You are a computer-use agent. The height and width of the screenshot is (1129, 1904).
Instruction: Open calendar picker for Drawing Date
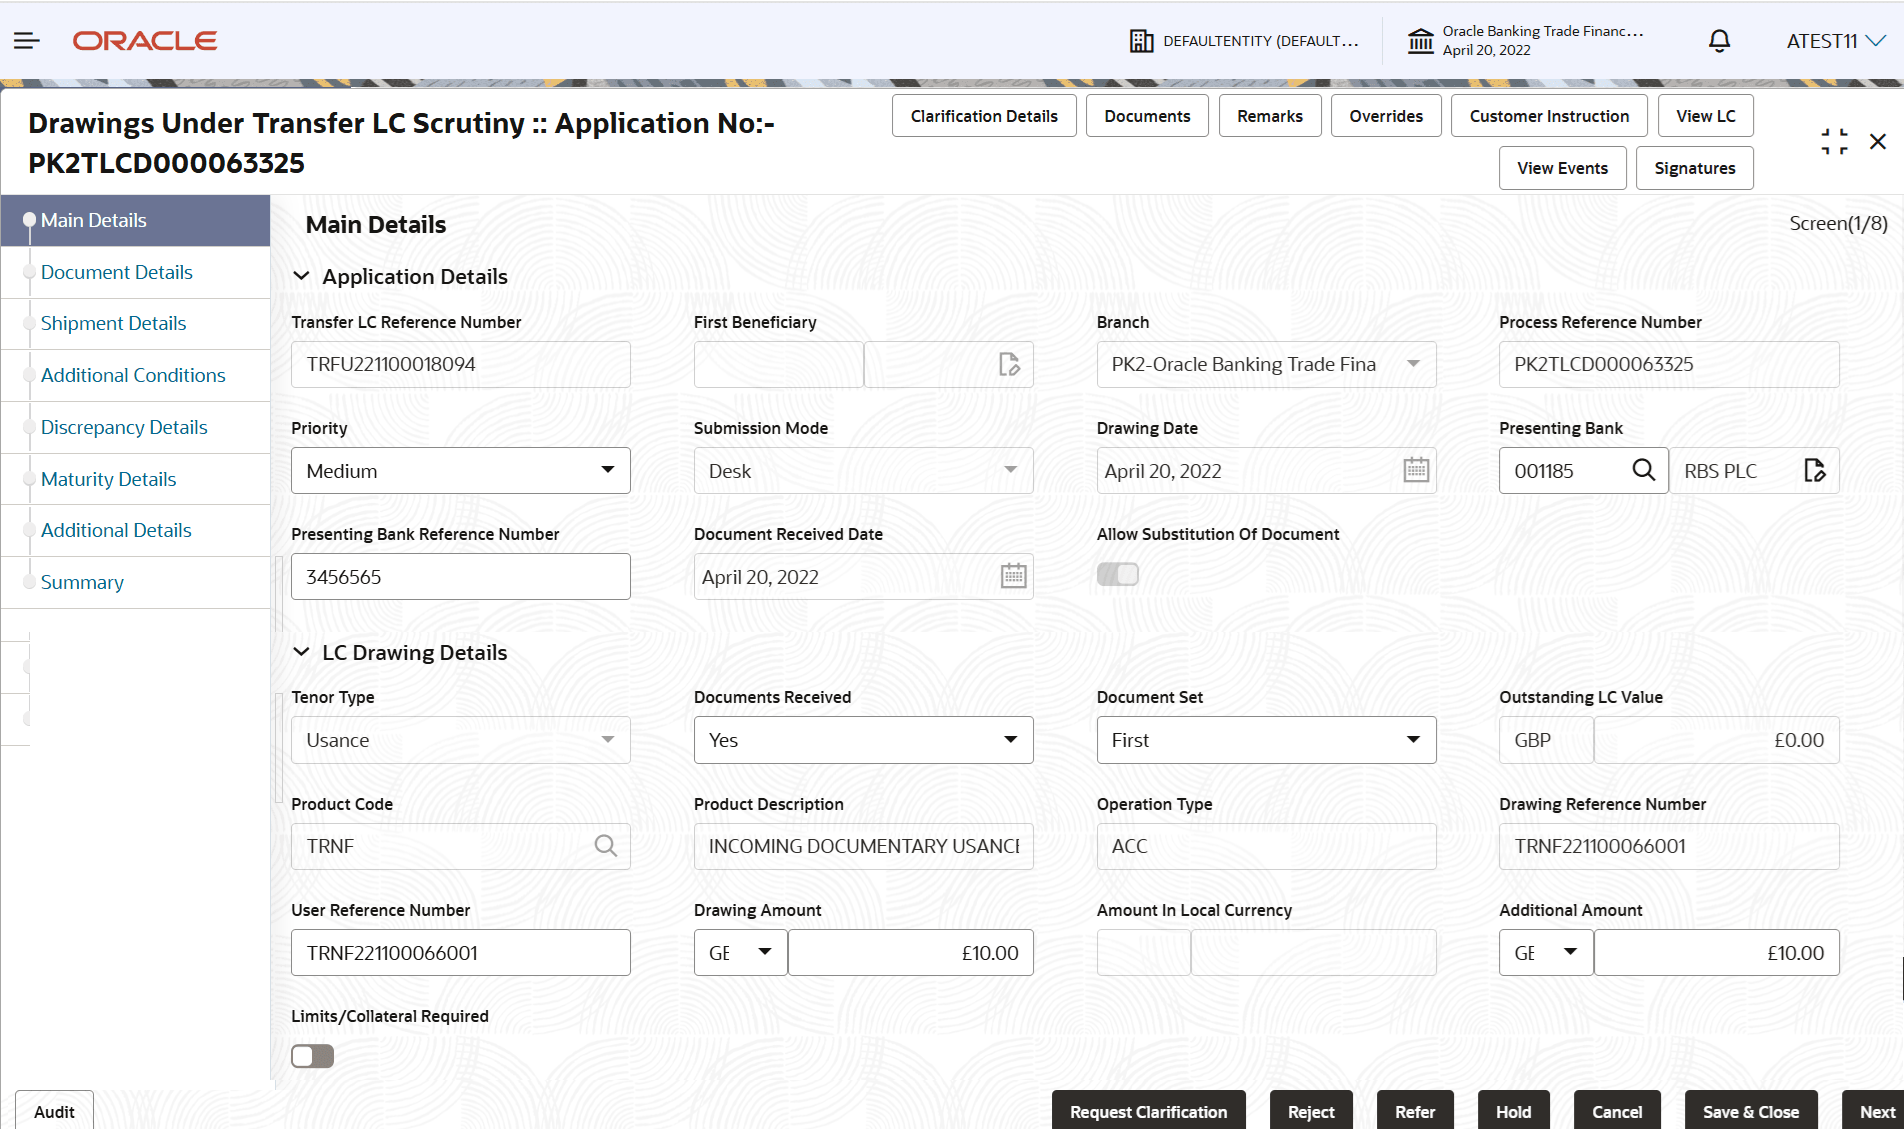coord(1415,470)
